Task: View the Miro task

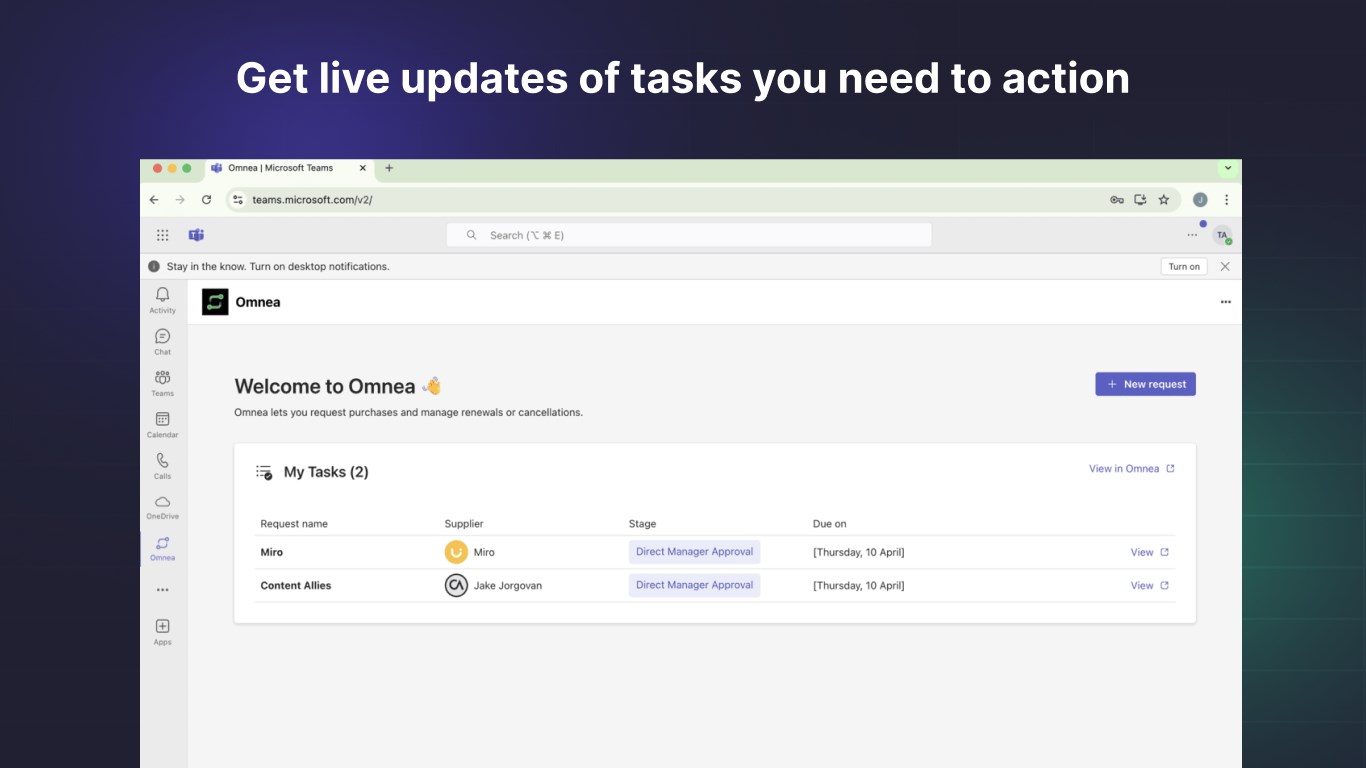Action: (1150, 552)
